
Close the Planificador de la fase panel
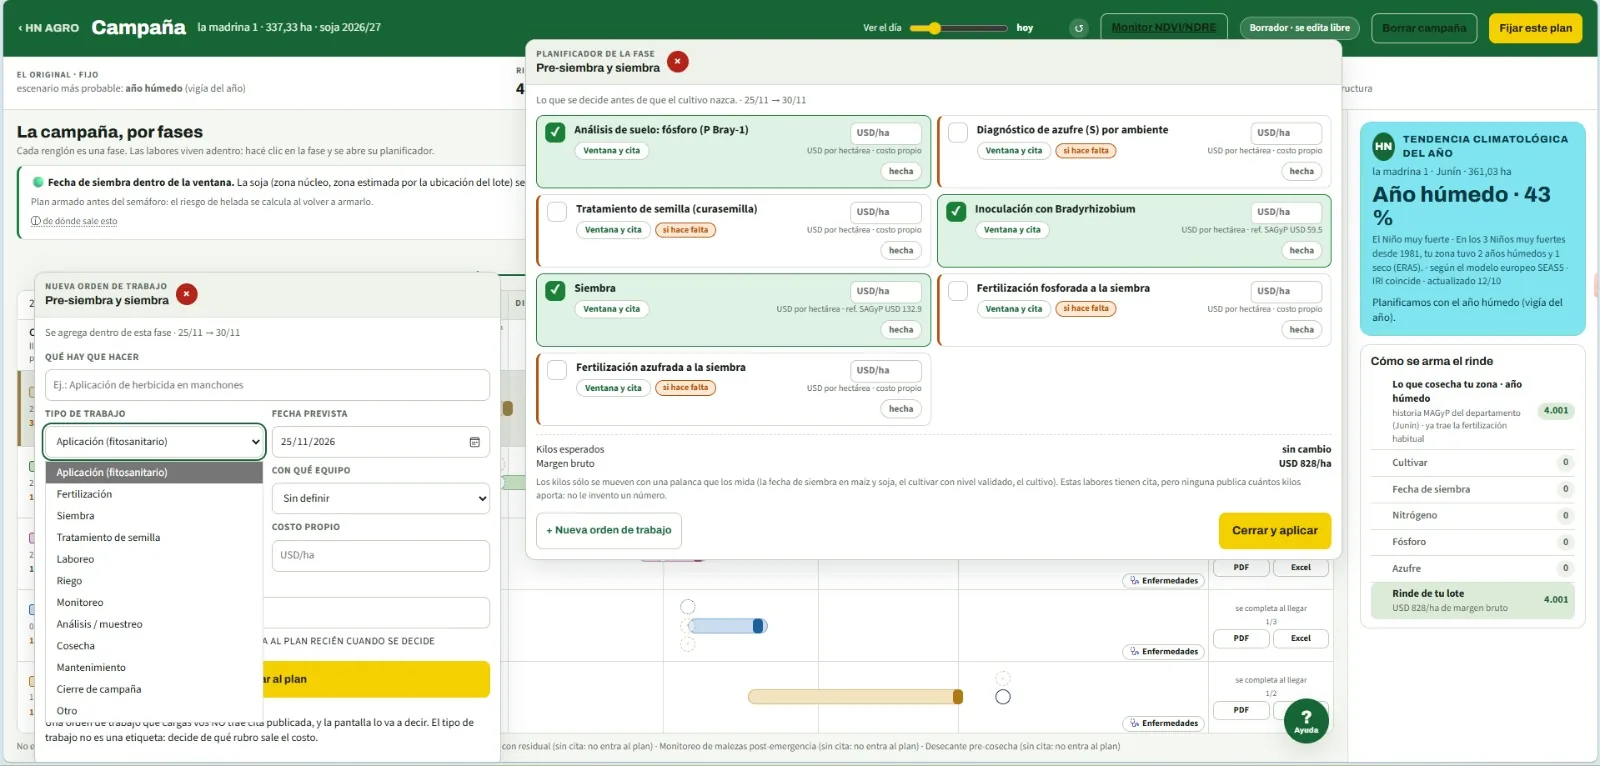point(677,61)
